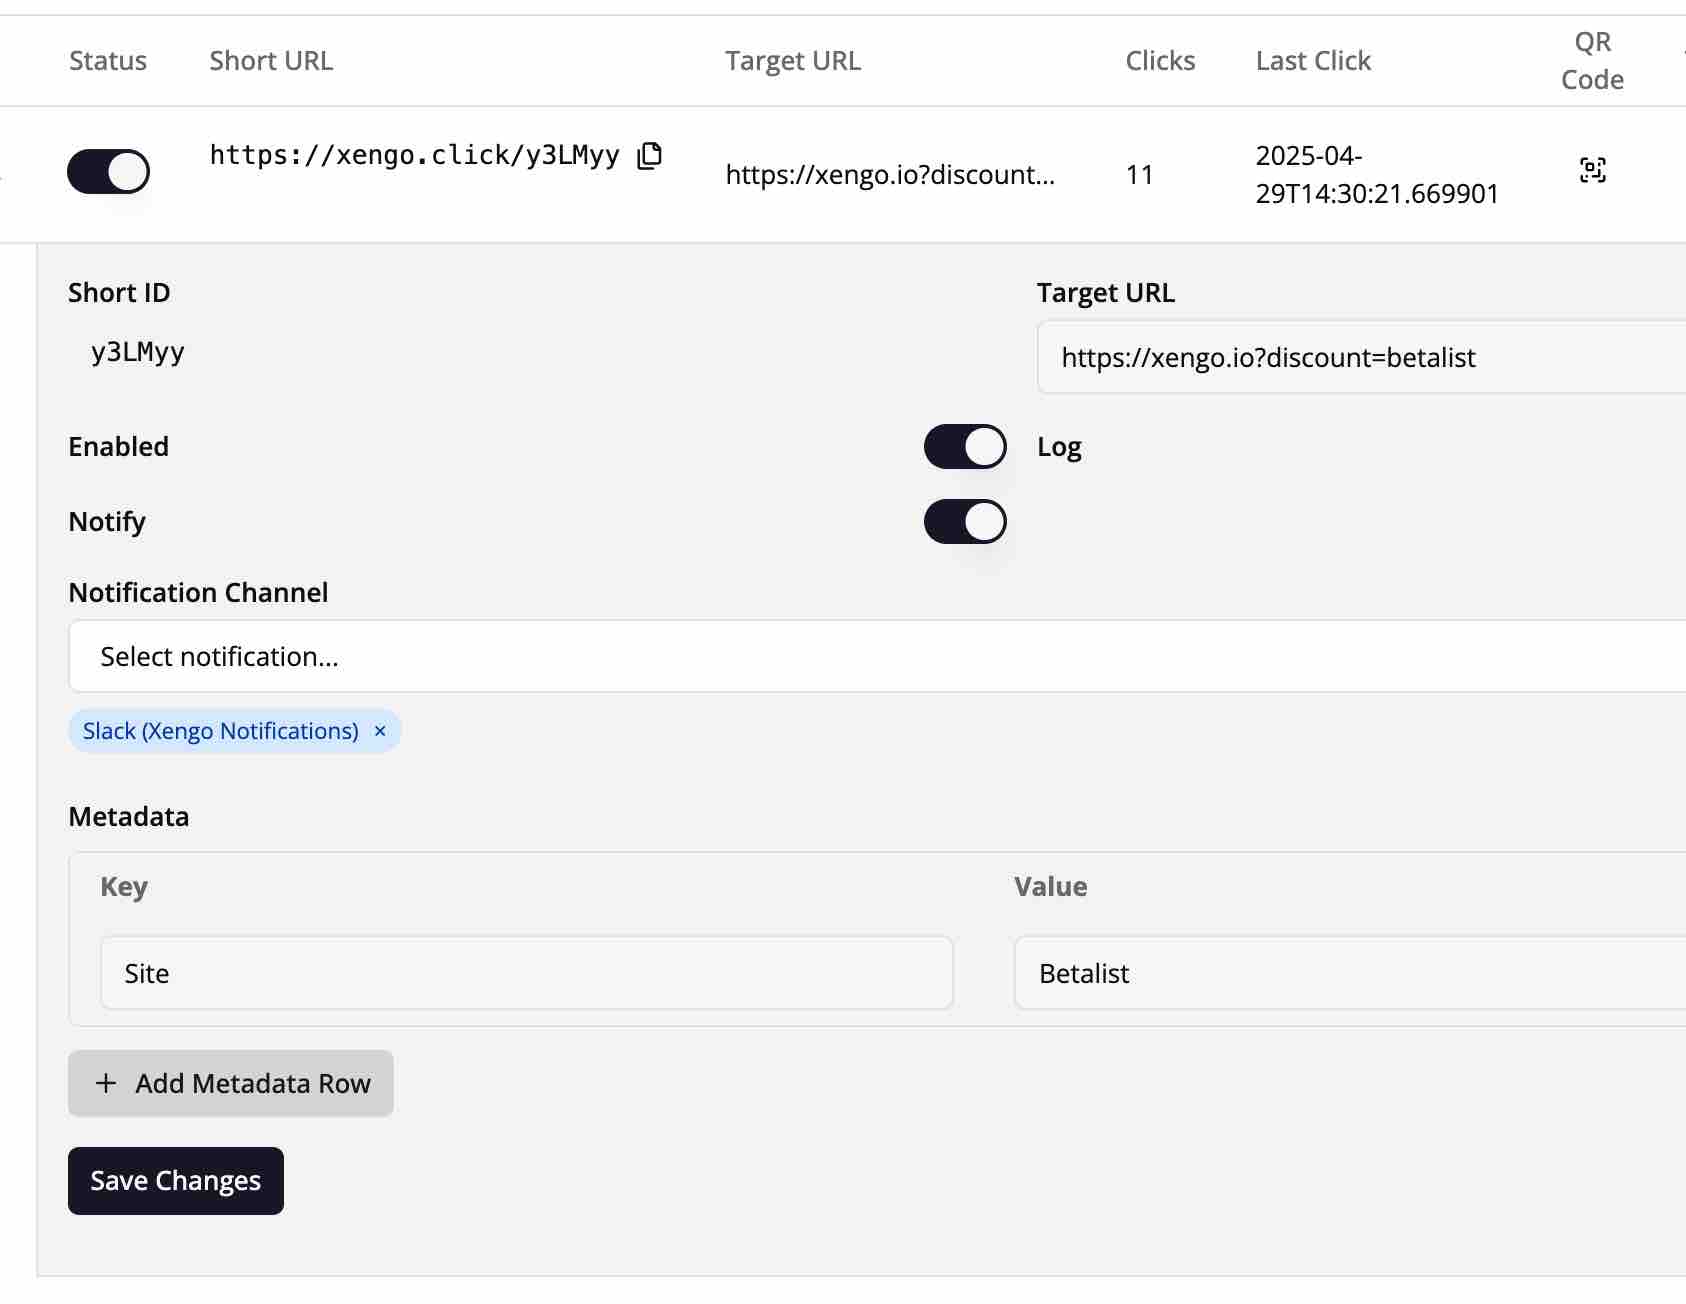Click Add Metadata Row
1686x1304 pixels.
click(x=230, y=1083)
